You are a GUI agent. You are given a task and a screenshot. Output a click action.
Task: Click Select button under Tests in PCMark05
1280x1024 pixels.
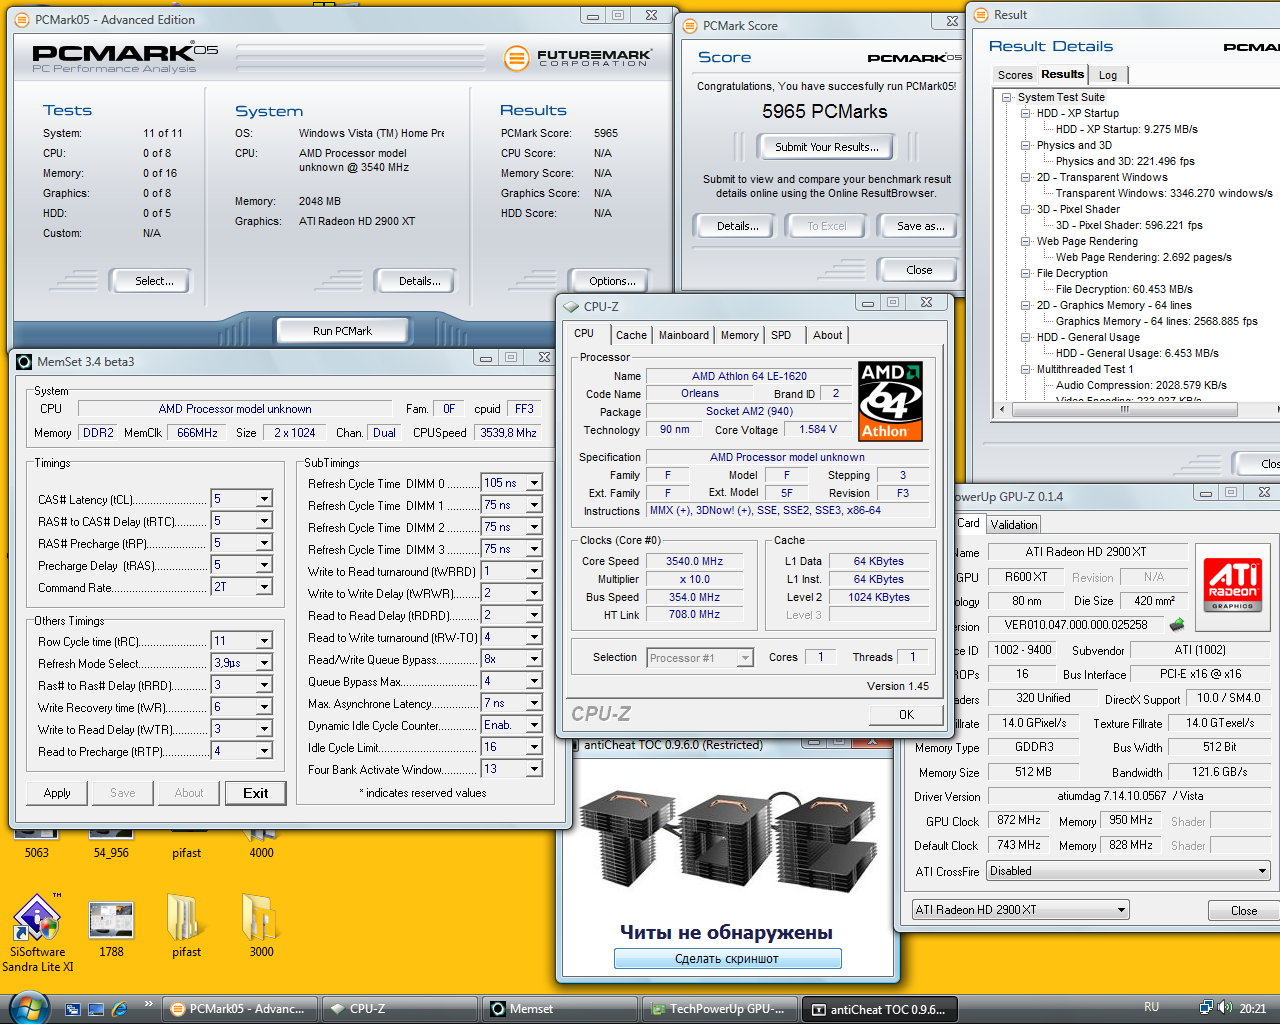tap(154, 281)
